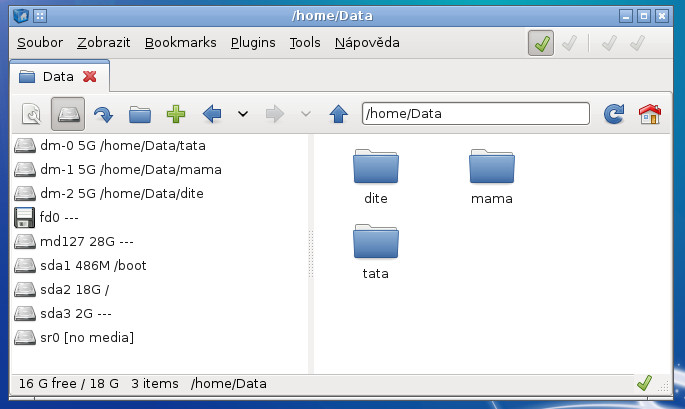Viewport: 685px width, 409px height.
Task: Click the drive icon beside sr0
Action: tap(24, 337)
